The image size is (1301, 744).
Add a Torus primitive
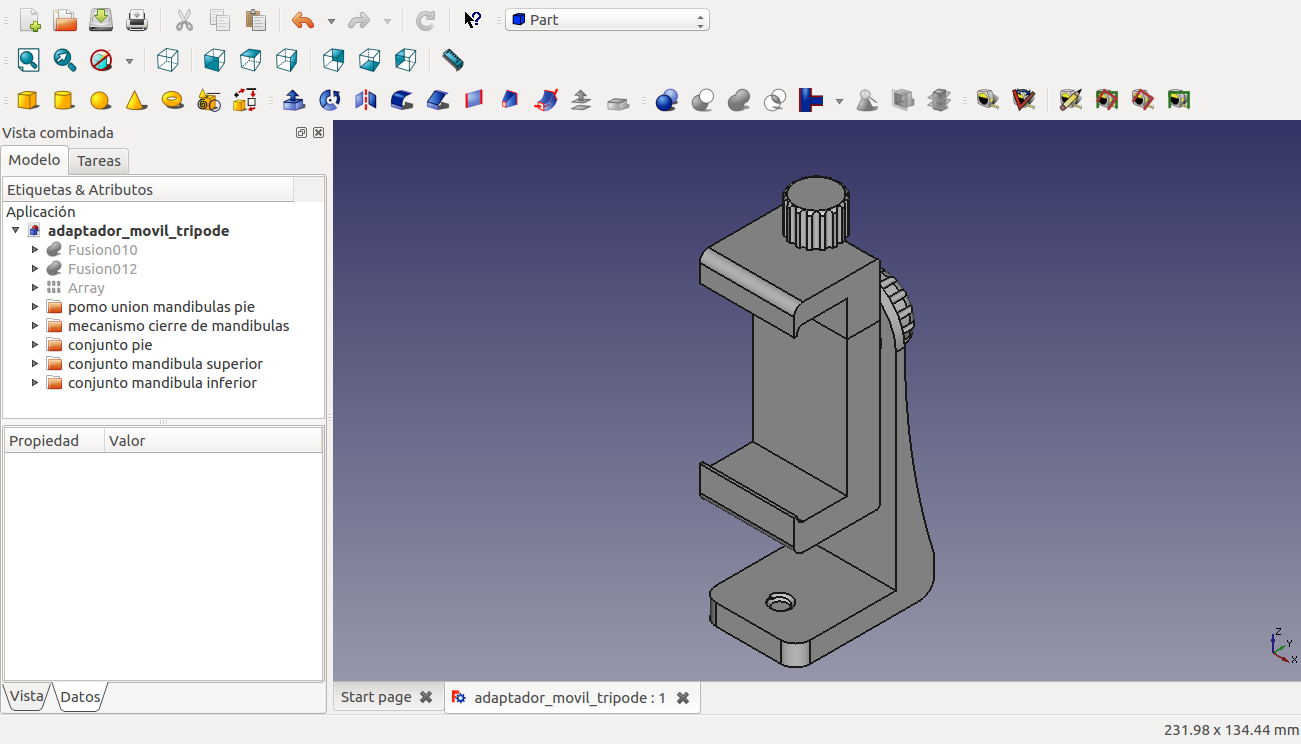coord(172,100)
